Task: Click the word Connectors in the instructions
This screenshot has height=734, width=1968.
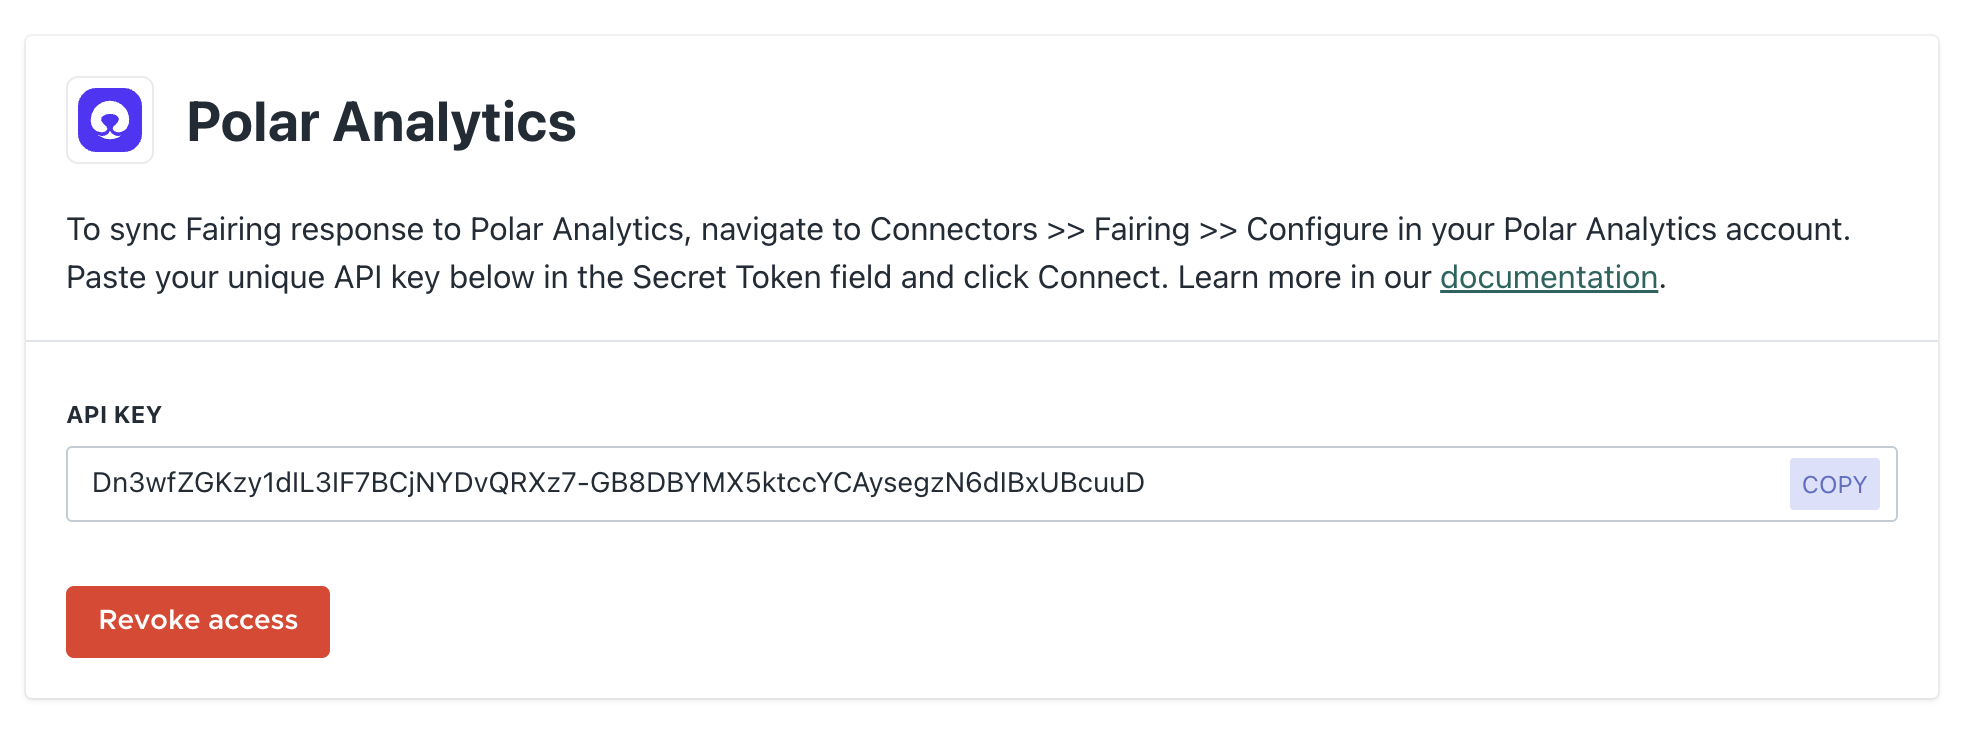Action: pos(953,229)
